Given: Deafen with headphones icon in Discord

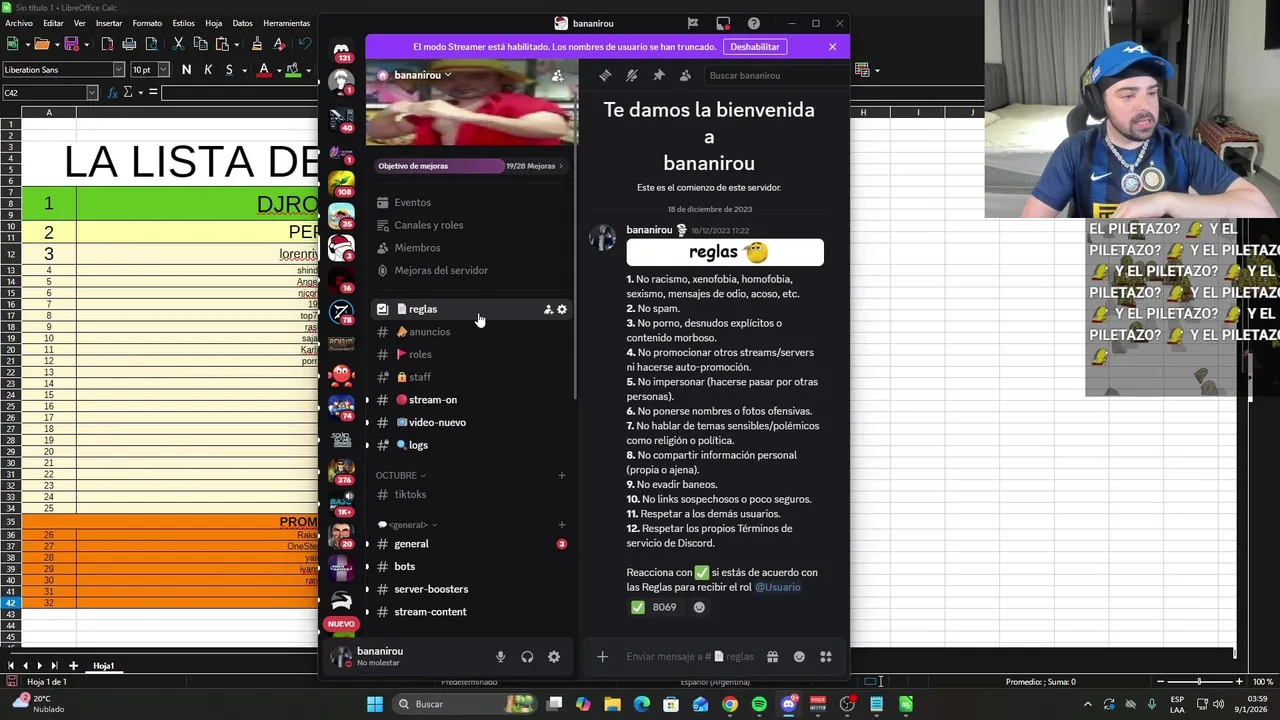Looking at the screenshot, I should pos(527,657).
